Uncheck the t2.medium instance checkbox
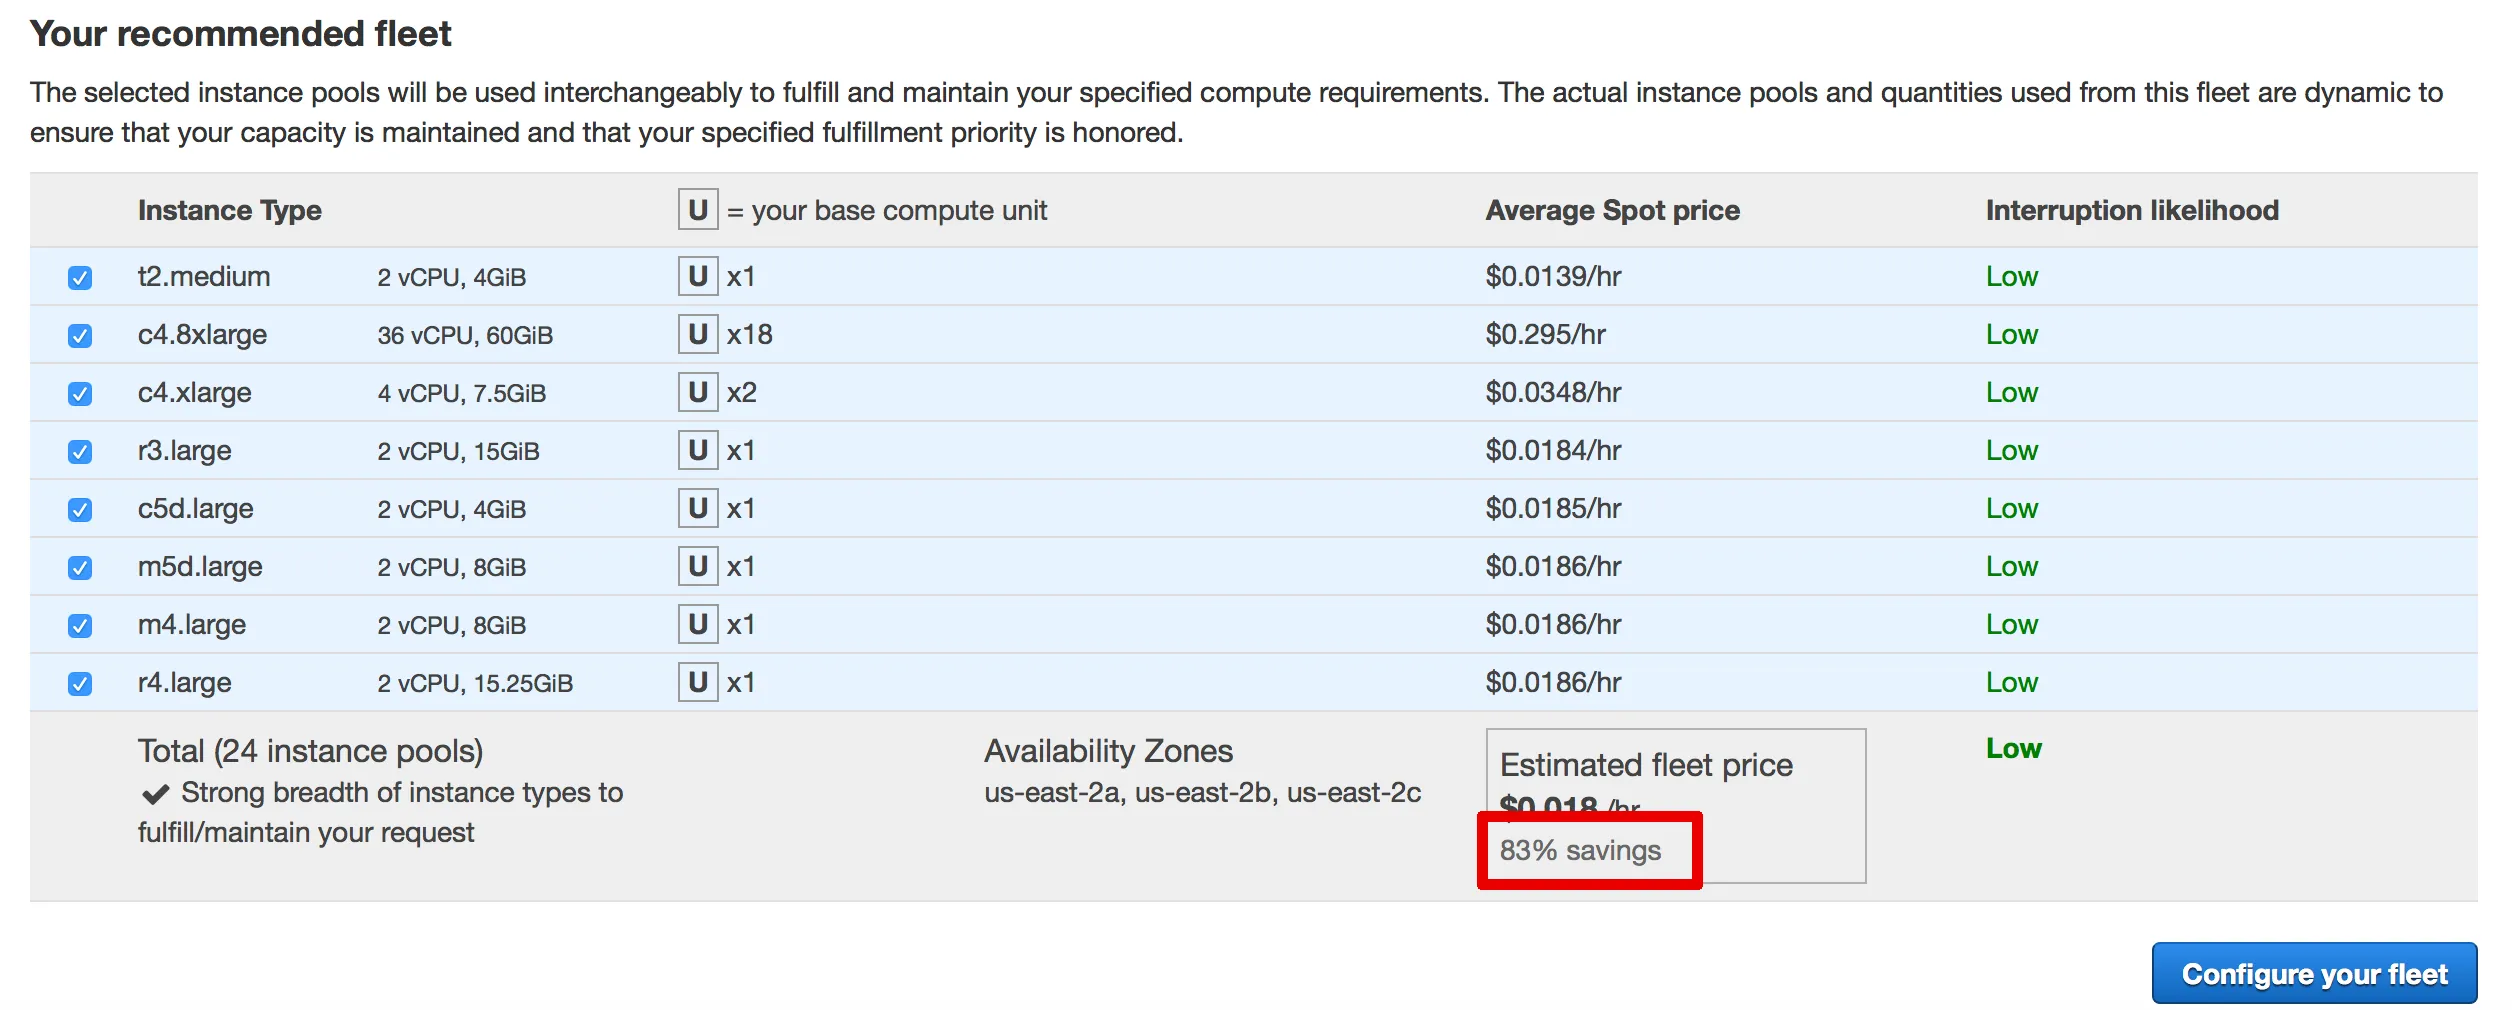 tap(80, 278)
